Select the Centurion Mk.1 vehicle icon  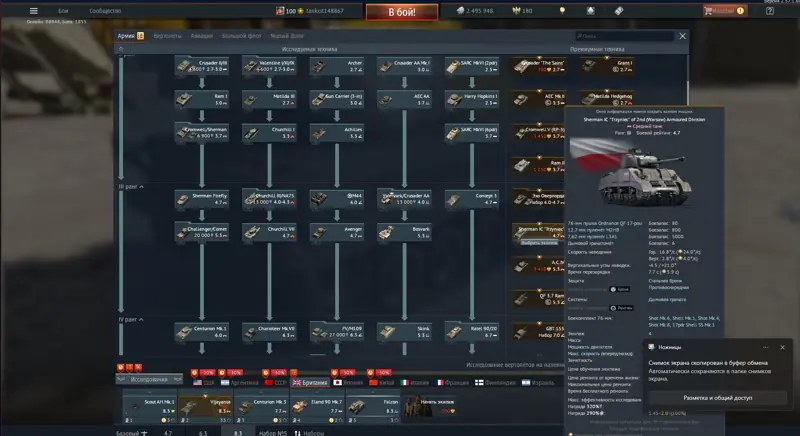[x=184, y=332]
